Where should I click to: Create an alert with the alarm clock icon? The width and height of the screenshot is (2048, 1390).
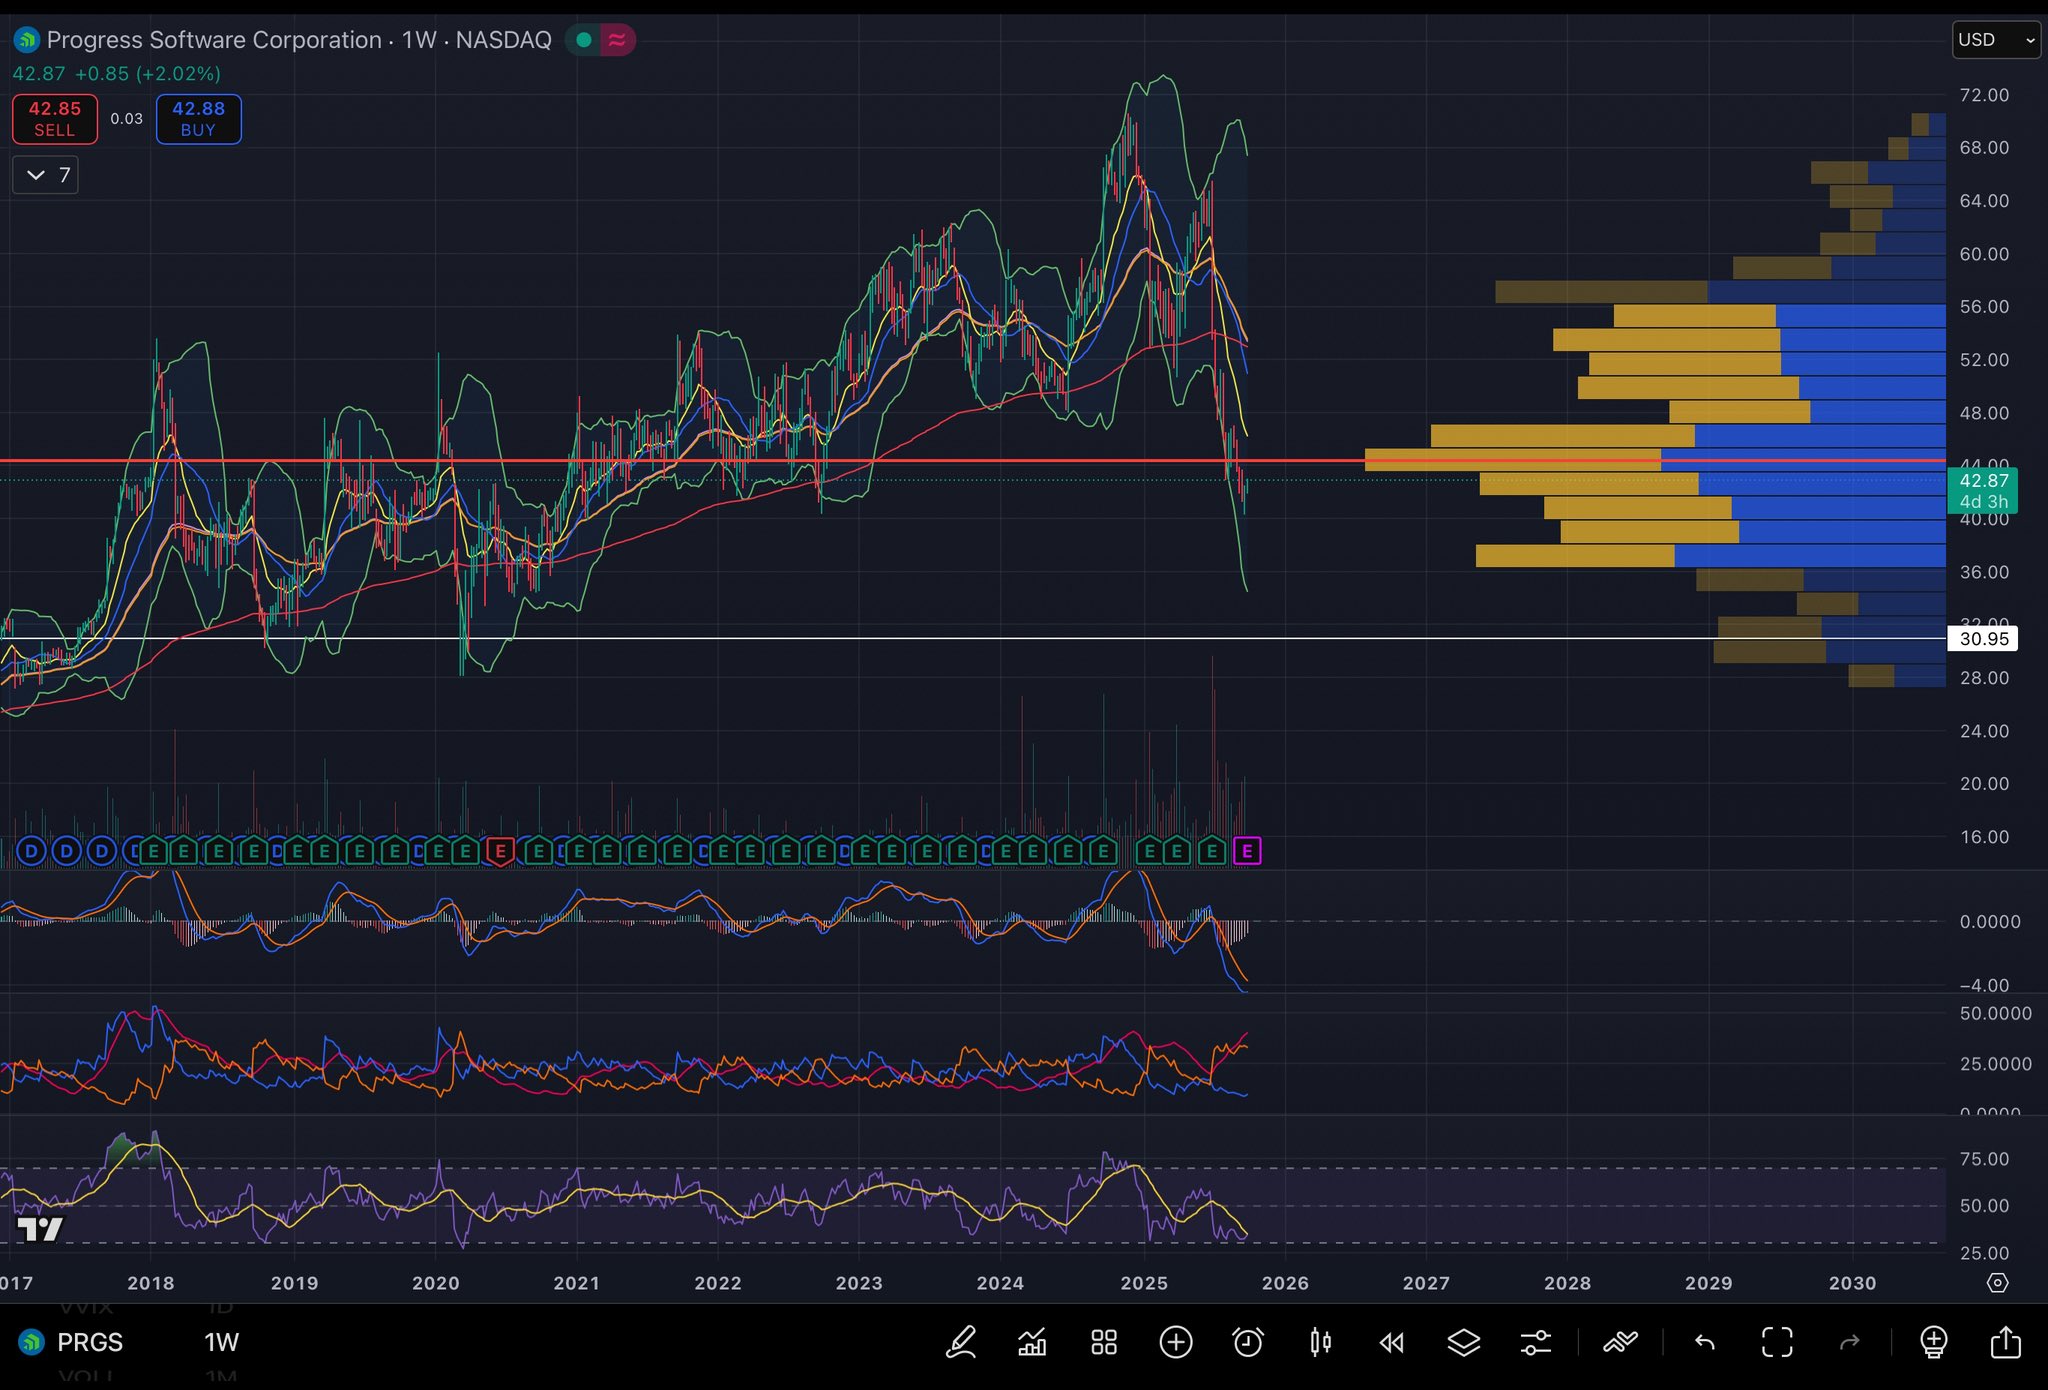click(1248, 1342)
